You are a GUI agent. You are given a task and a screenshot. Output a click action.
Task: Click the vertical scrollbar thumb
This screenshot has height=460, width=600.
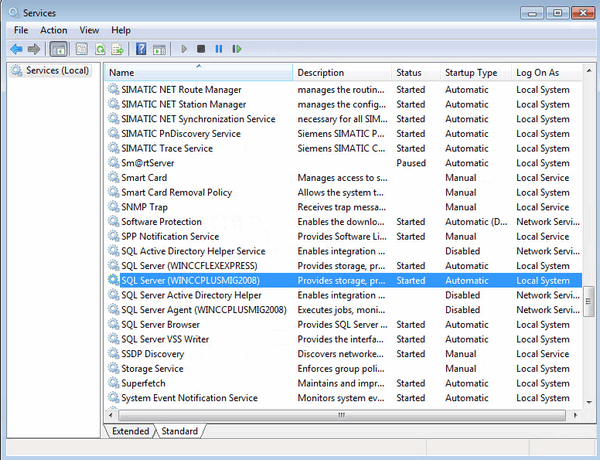(589, 302)
